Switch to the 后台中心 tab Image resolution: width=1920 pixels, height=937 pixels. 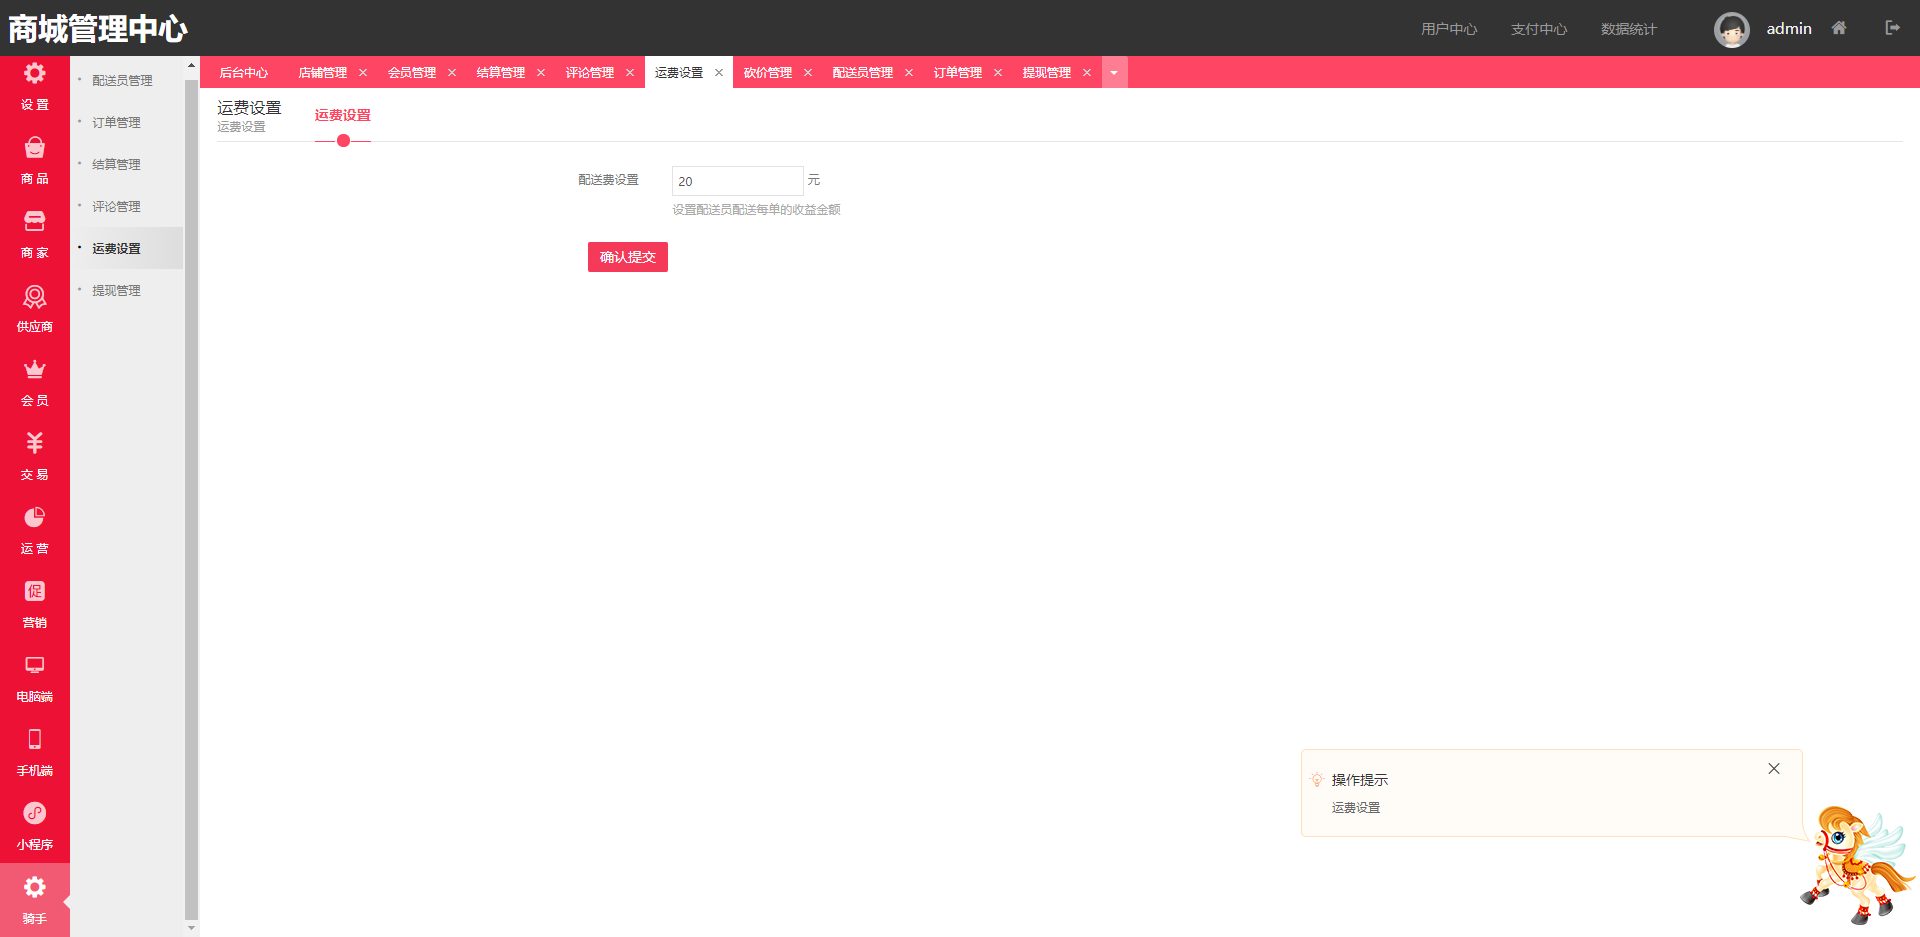tap(244, 73)
